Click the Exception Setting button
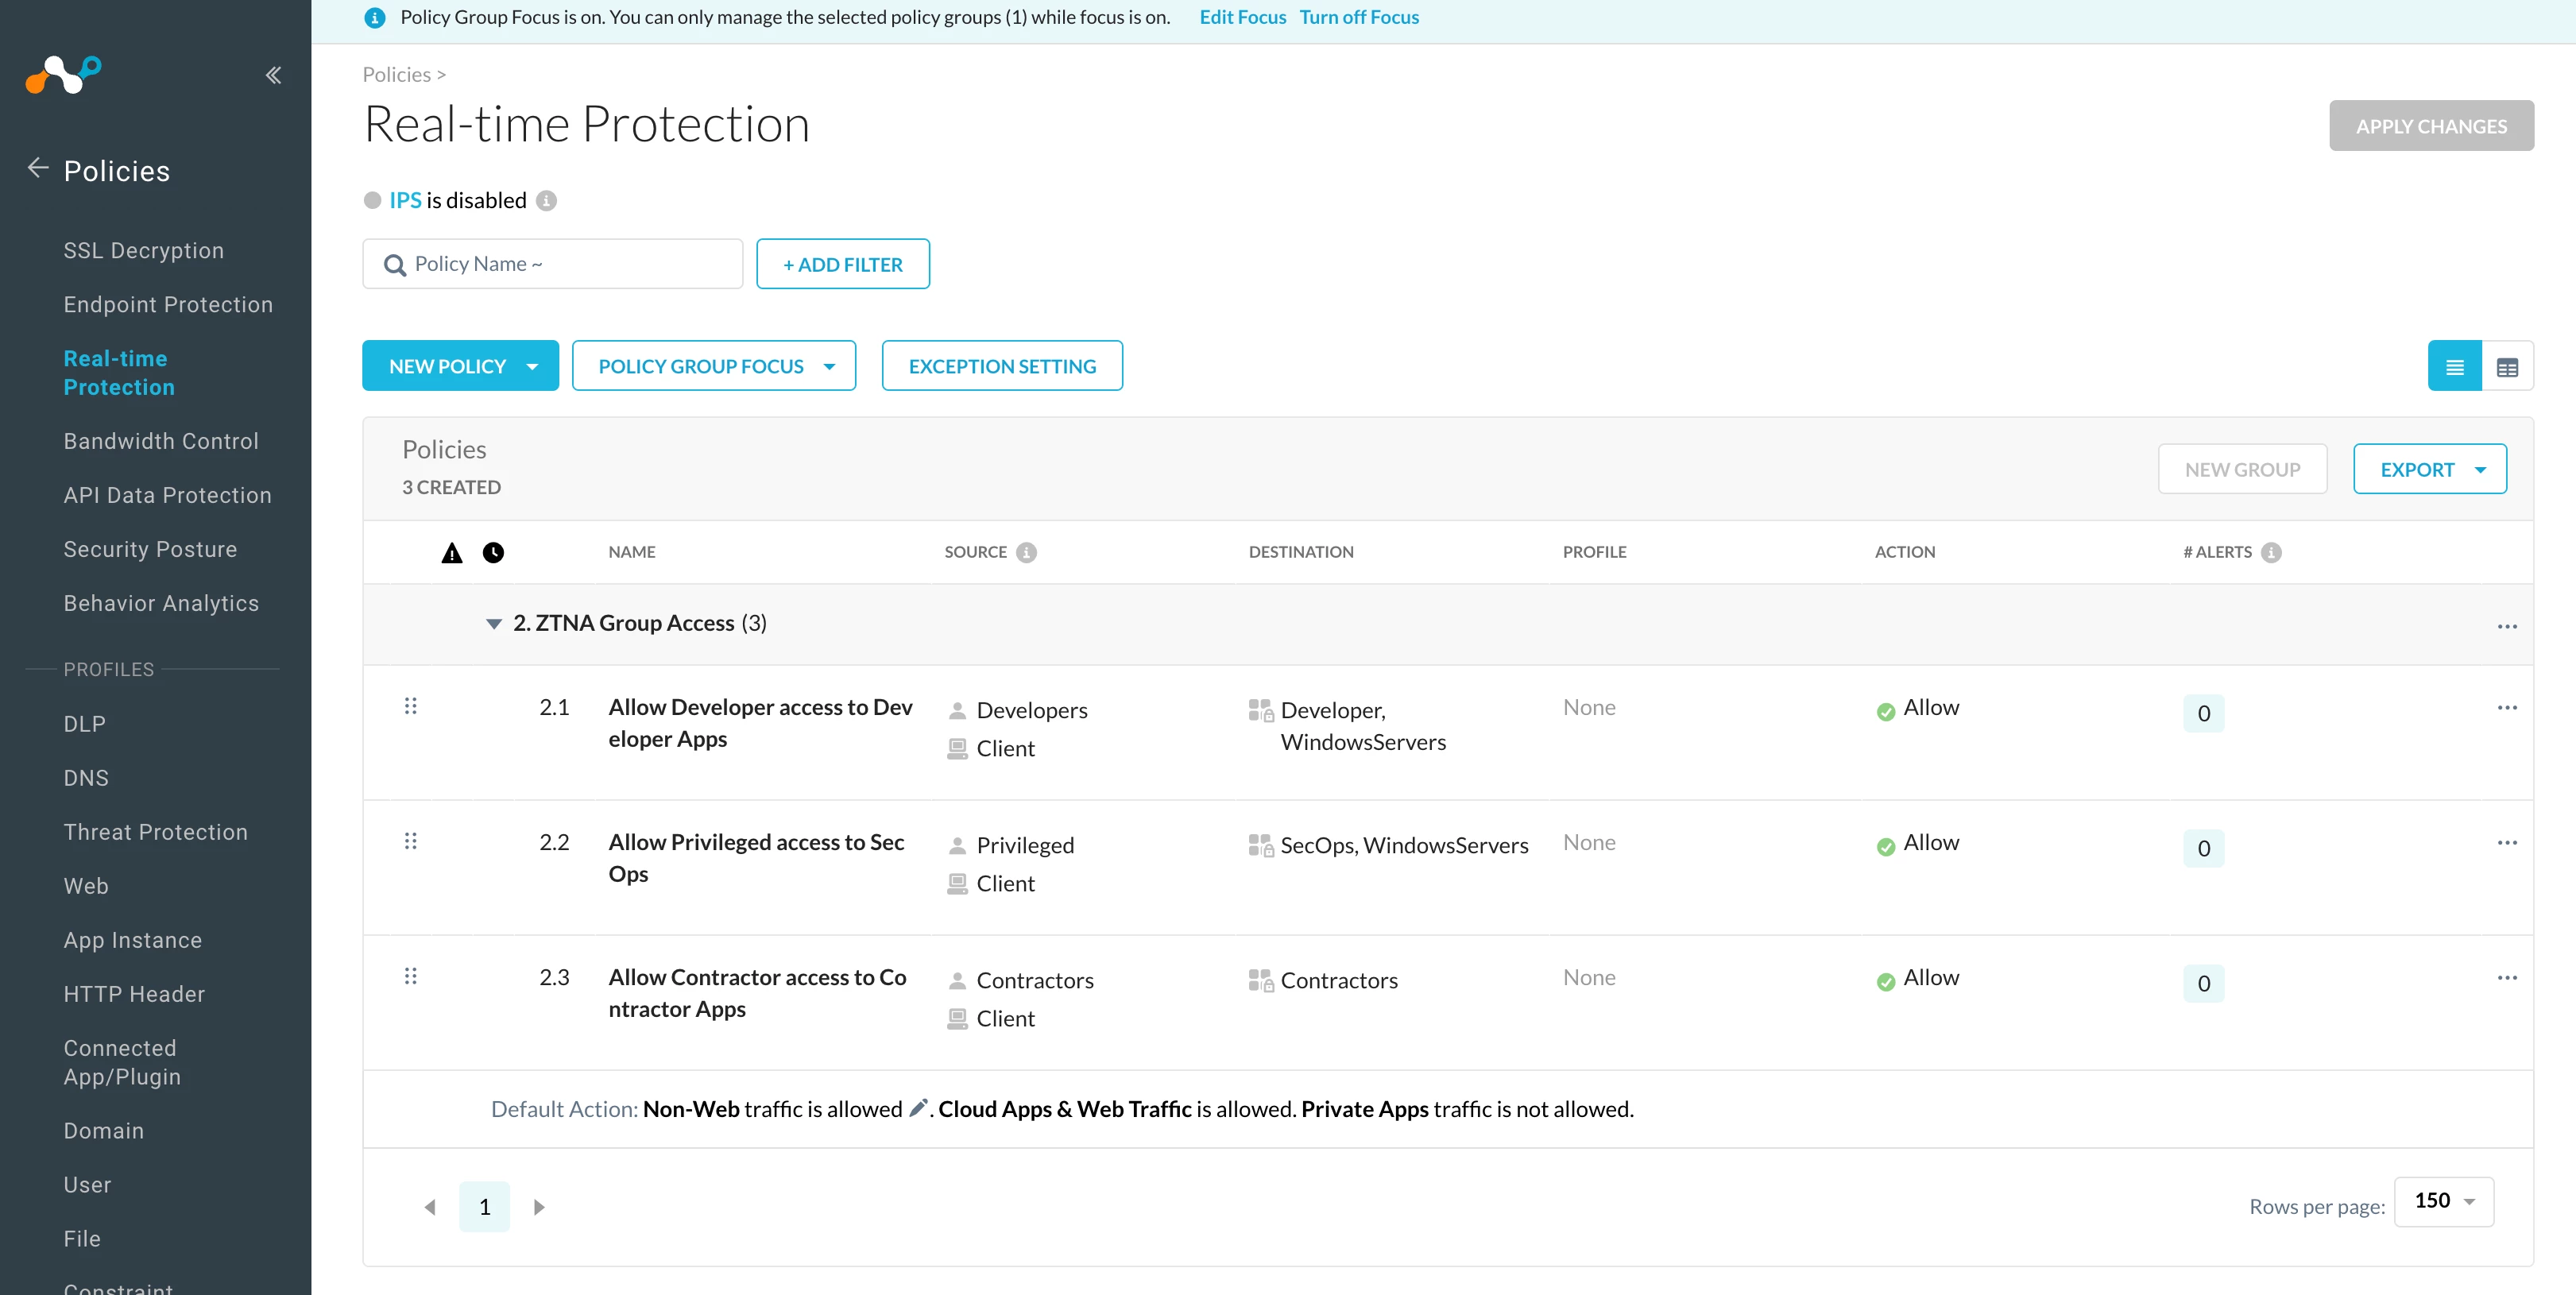Image resolution: width=2576 pixels, height=1295 pixels. 1001,366
